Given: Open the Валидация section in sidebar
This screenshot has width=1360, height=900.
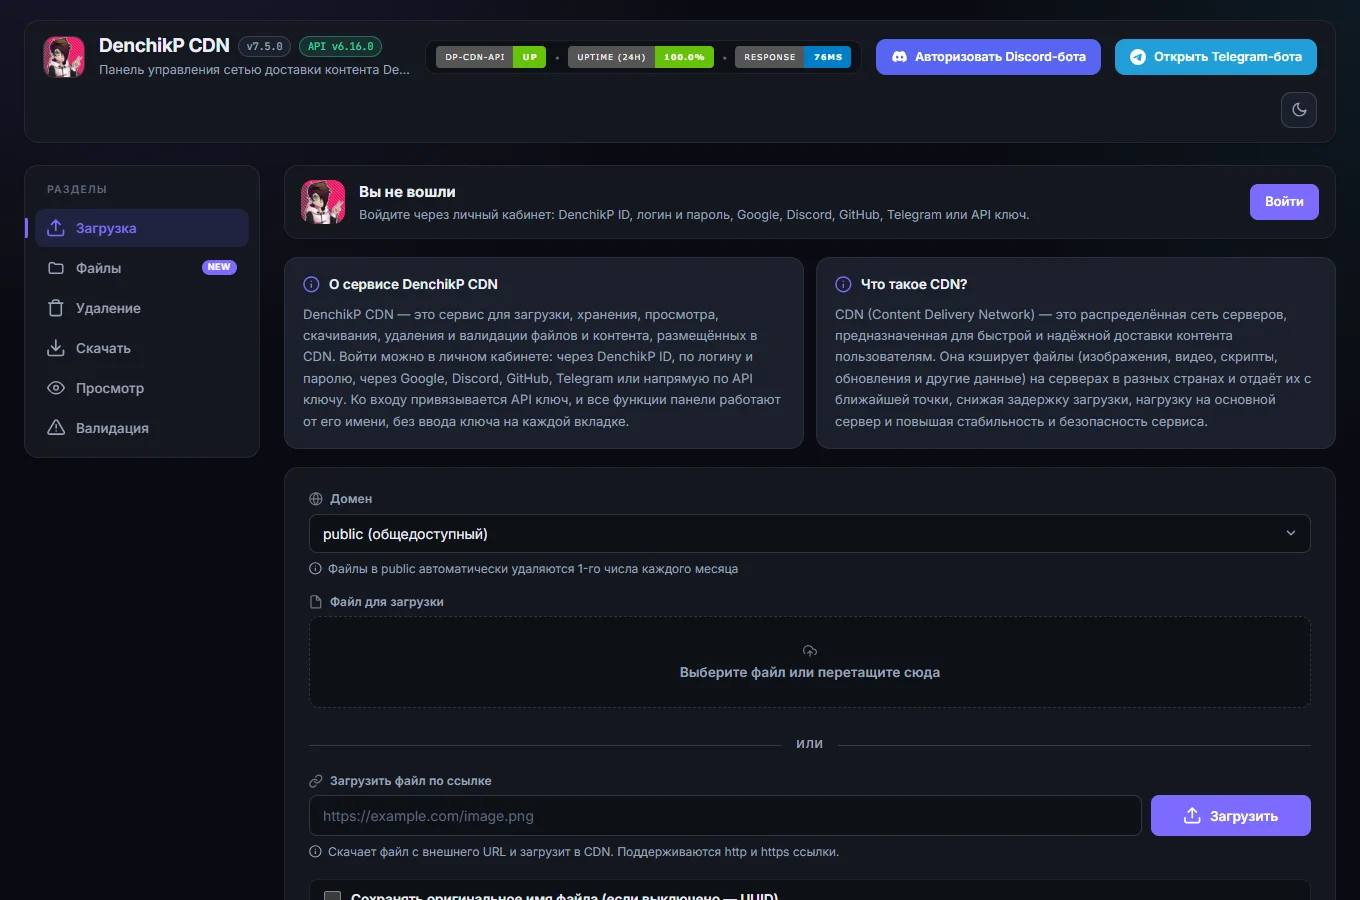Looking at the screenshot, I should [x=142, y=428].
